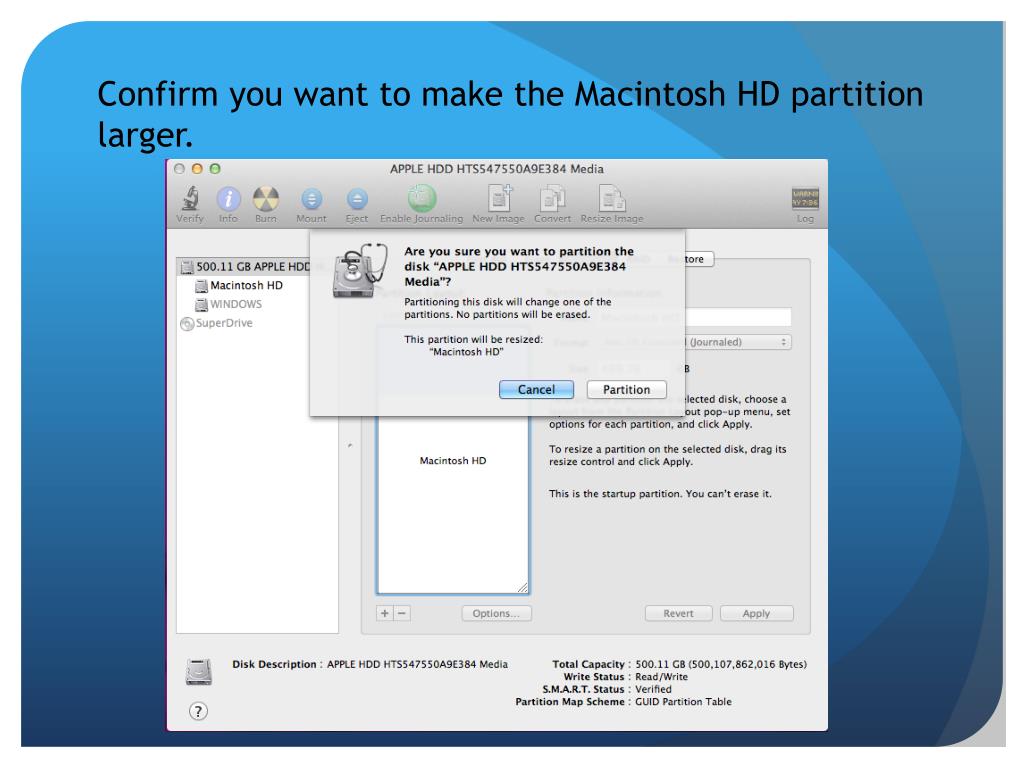Open partition Options button
Image resolution: width=1024 pixels, height=768 pixels.
click(x=496, y=613)
